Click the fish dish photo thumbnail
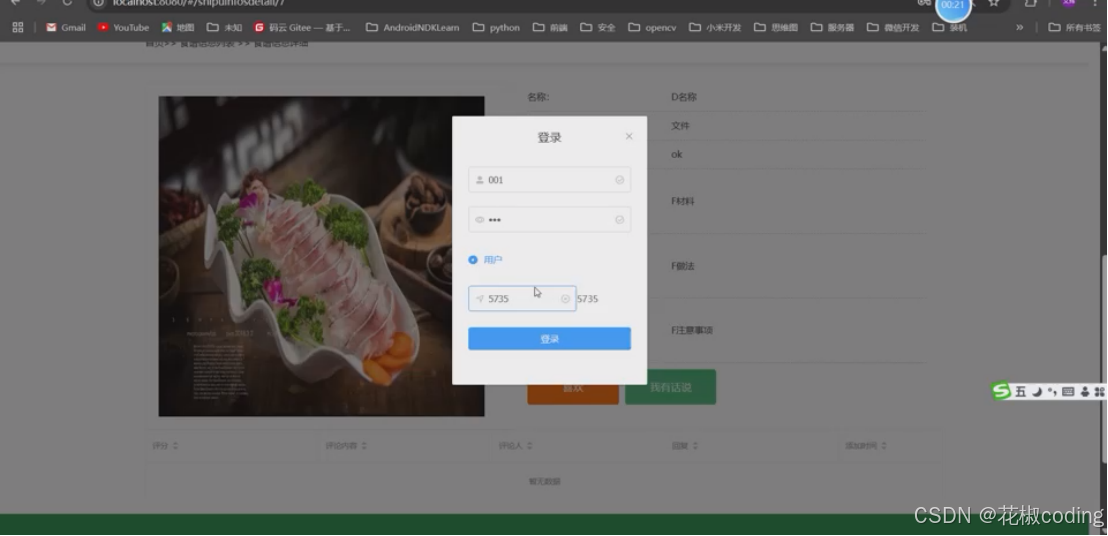This screenshot has height=536, width=1108. coord(322,256)
